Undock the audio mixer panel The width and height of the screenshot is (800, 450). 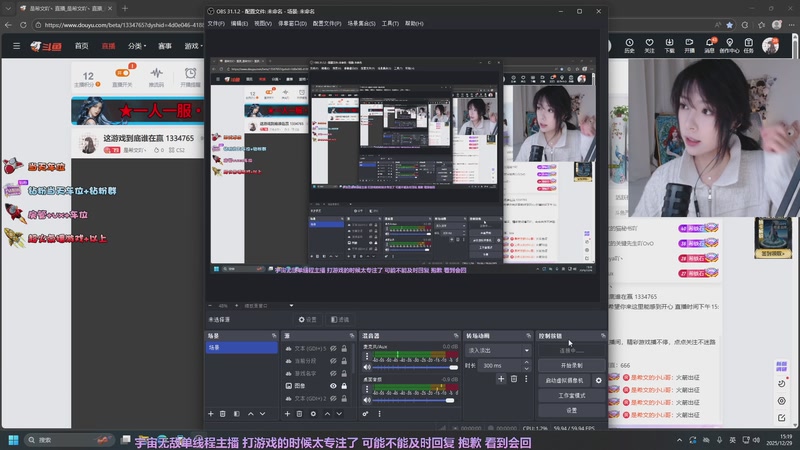pyautogui.click(x=456, y=336)
